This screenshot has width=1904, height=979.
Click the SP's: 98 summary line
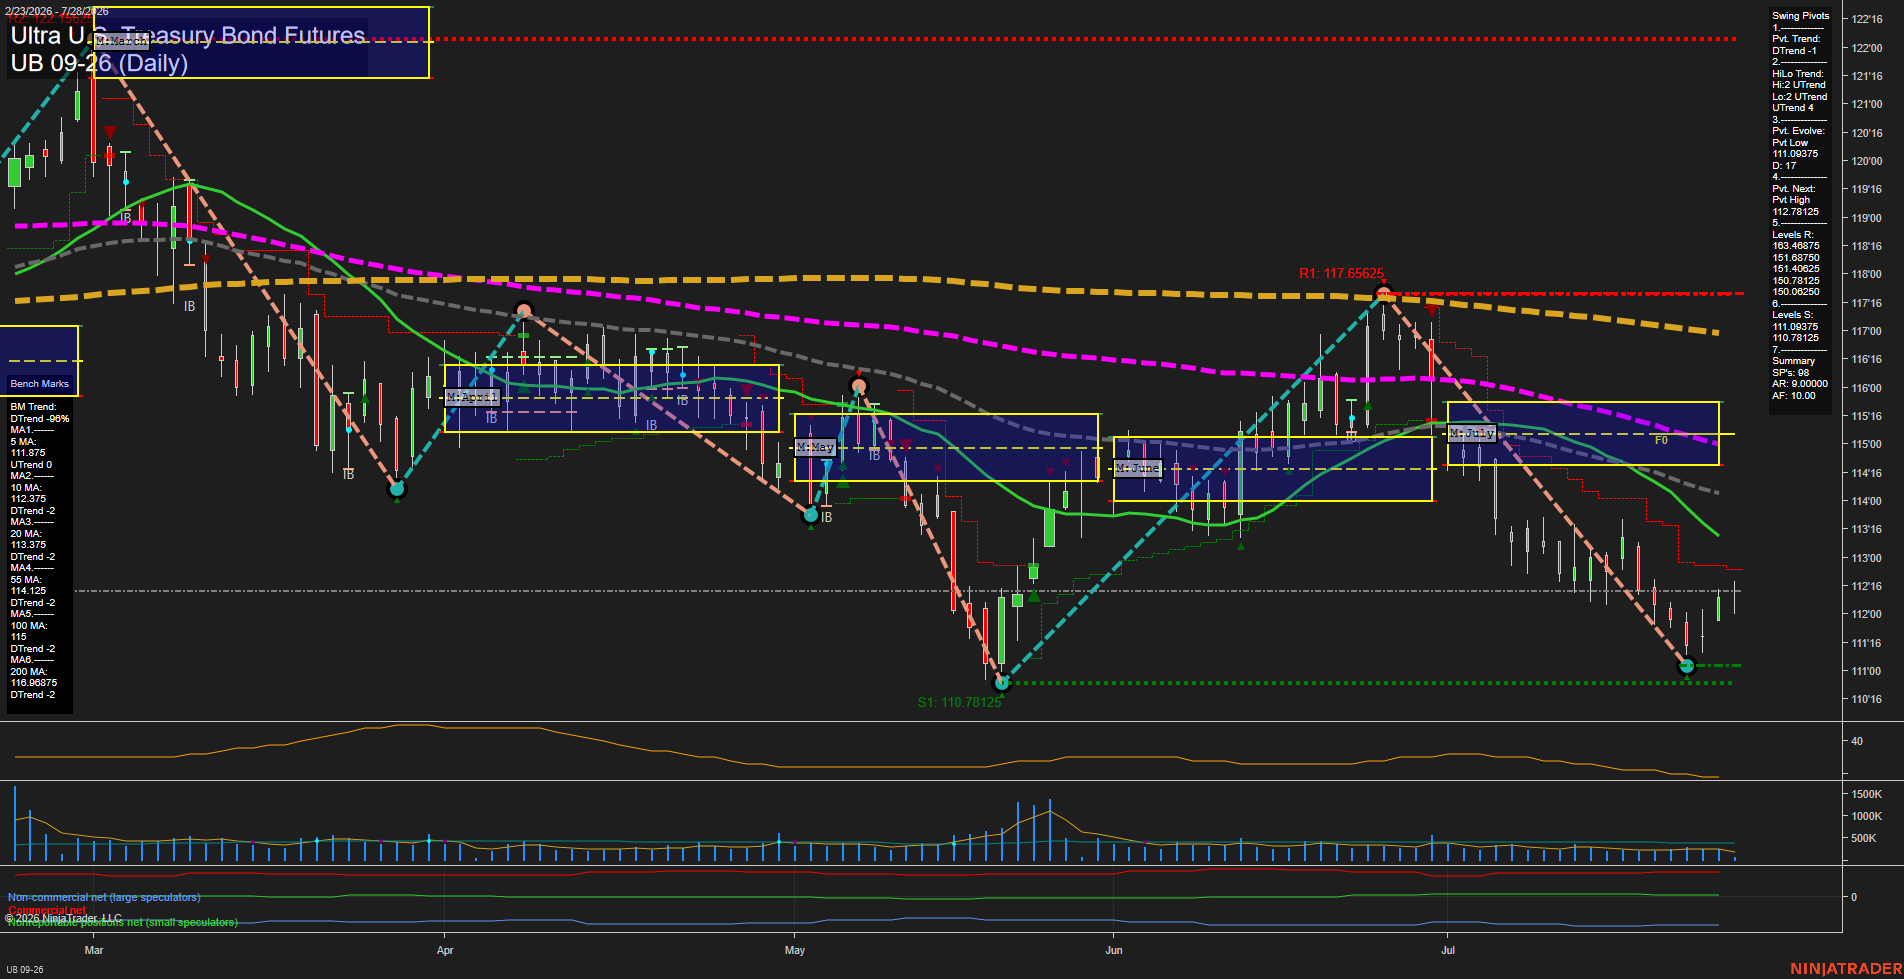(1791, 372)
